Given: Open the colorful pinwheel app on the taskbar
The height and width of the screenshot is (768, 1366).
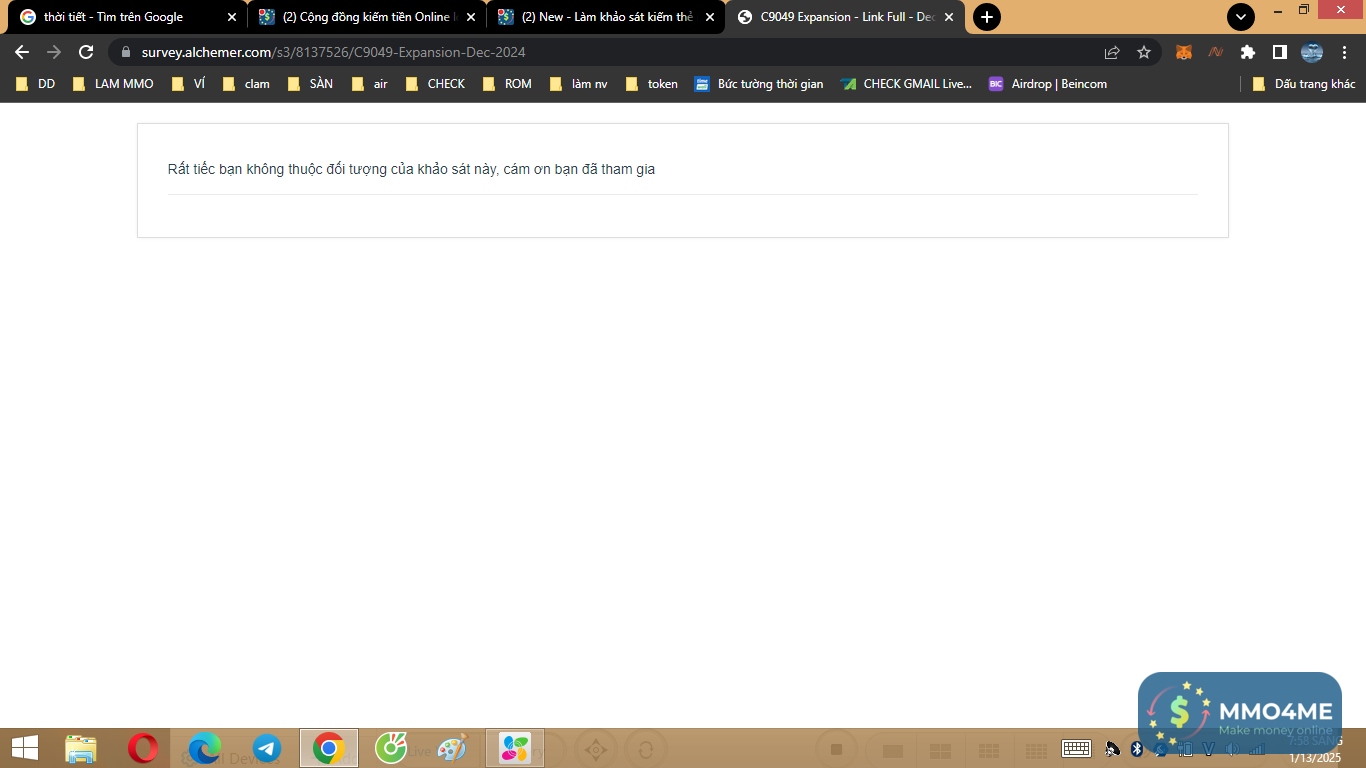Looking at the screenshot, I should 515,748.
